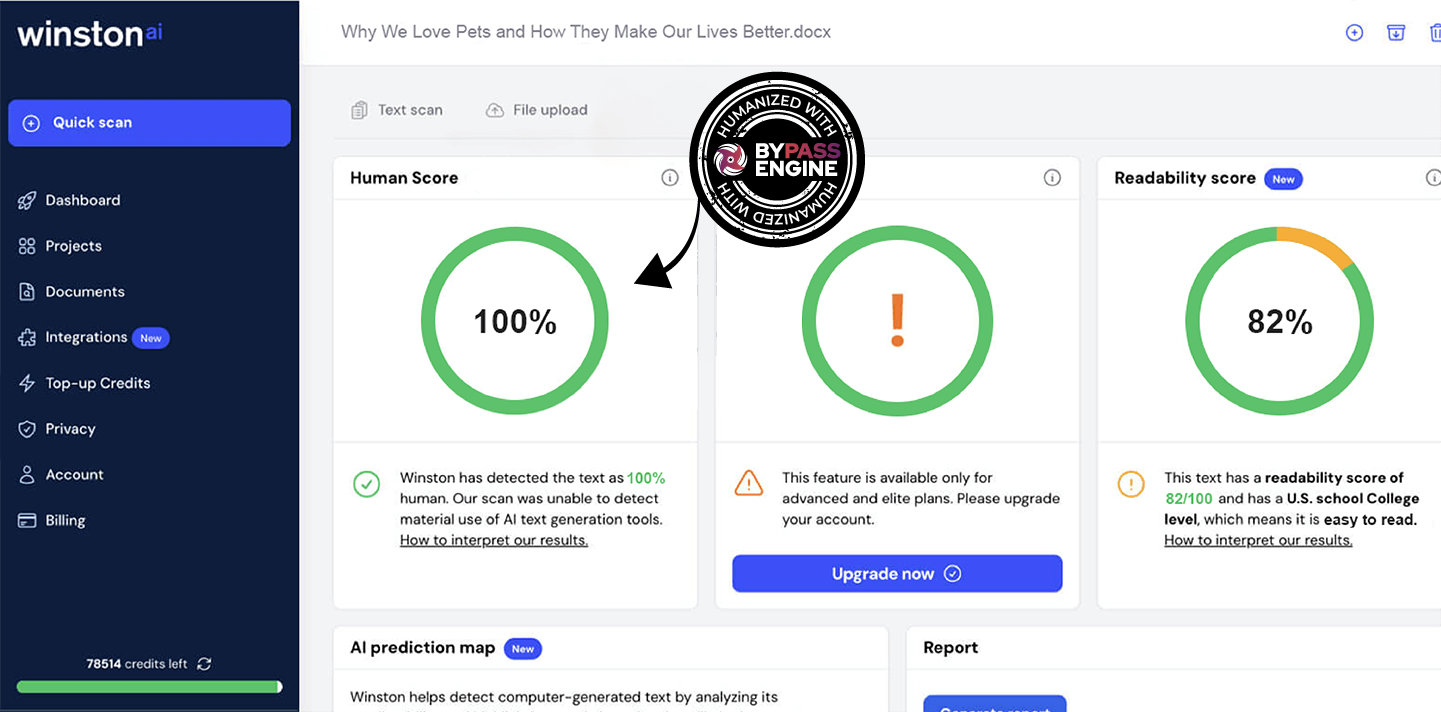Open the Account page
This screenshot has height=712, width=1441.
point(74,475)
